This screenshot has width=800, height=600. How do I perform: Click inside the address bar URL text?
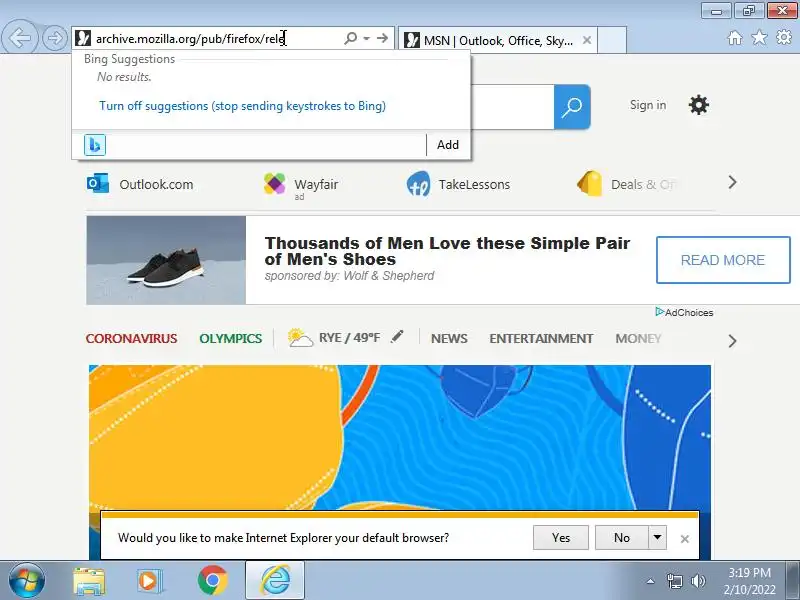pos(190,39)
